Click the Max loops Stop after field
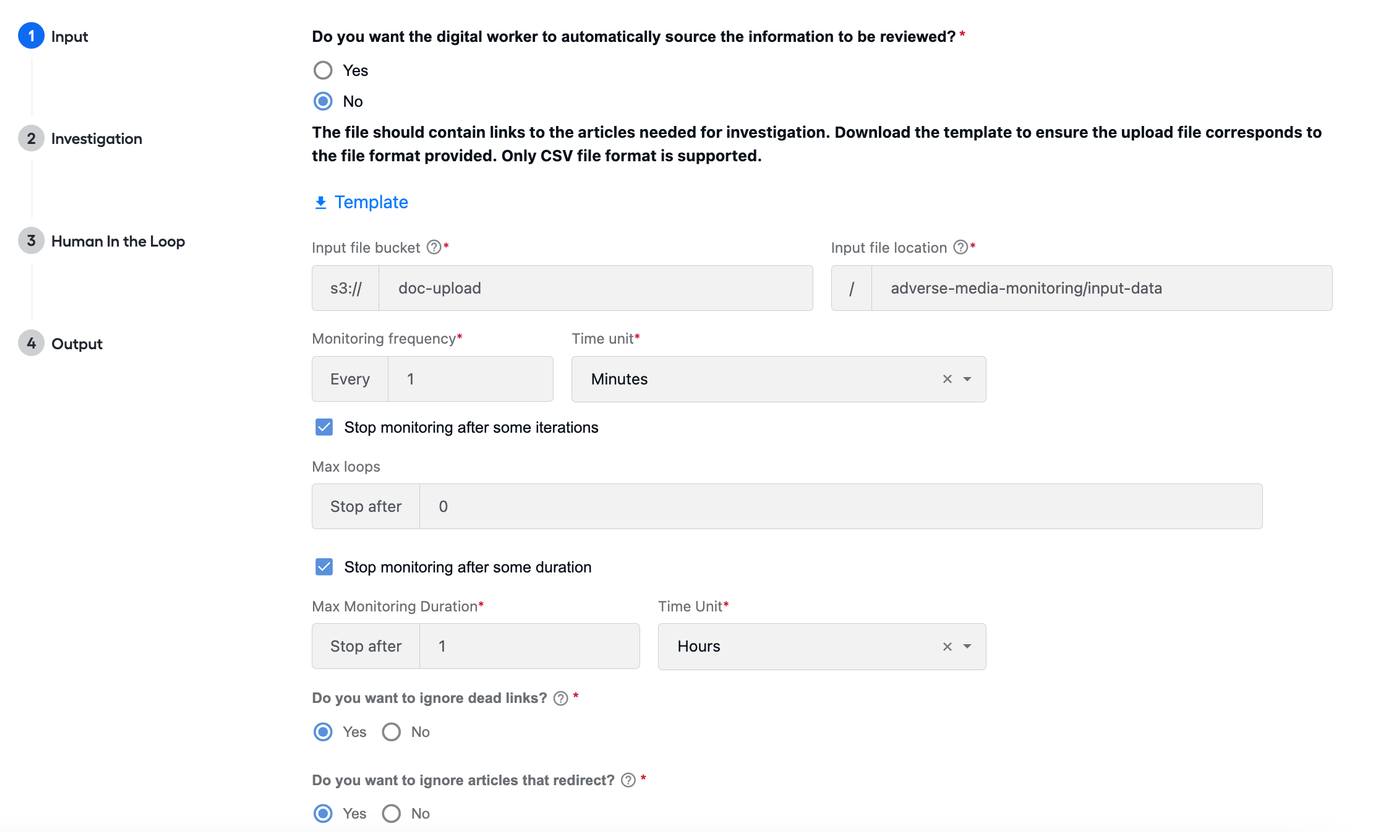1374x832 pixels. (840, 506)
